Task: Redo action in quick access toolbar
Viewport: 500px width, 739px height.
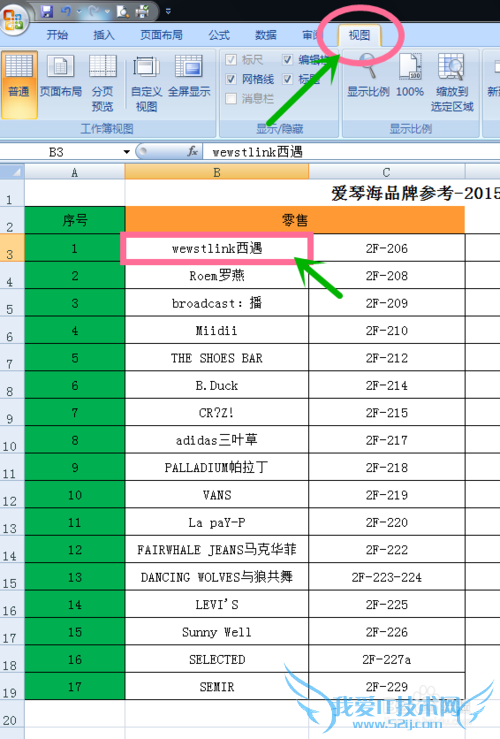Action: 94,11
